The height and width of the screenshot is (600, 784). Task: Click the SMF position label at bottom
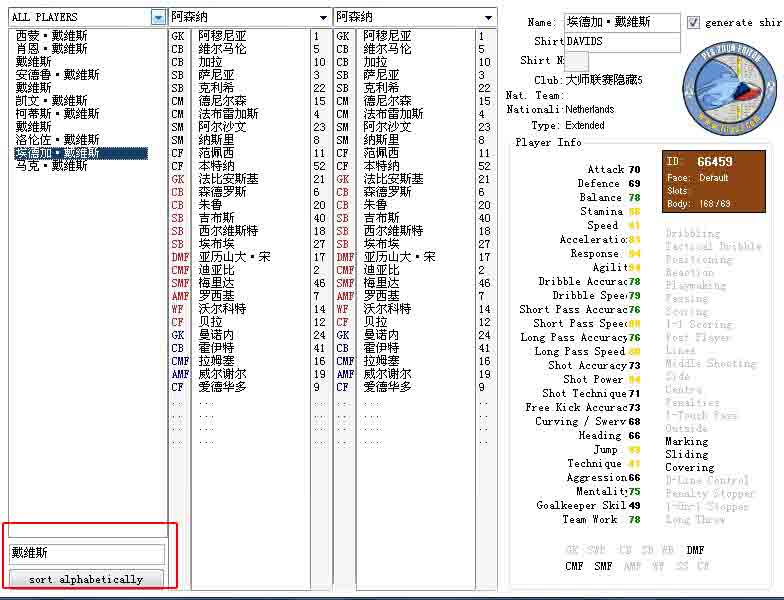click(603, 566)
